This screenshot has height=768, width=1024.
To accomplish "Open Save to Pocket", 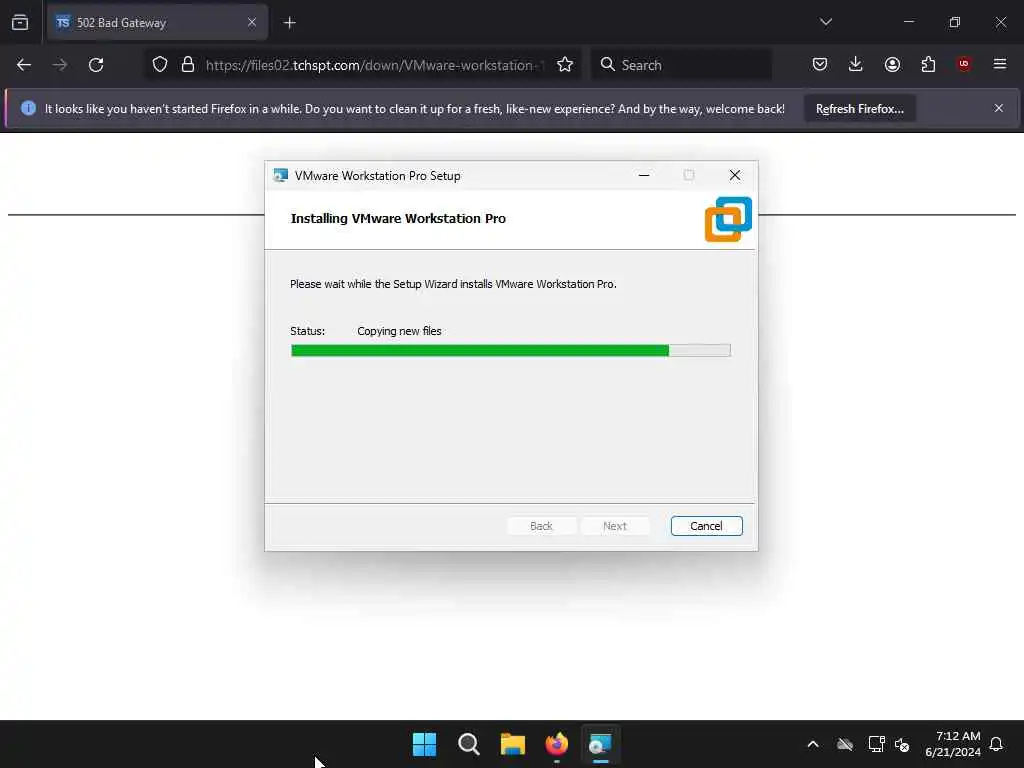I will (820, 64).
